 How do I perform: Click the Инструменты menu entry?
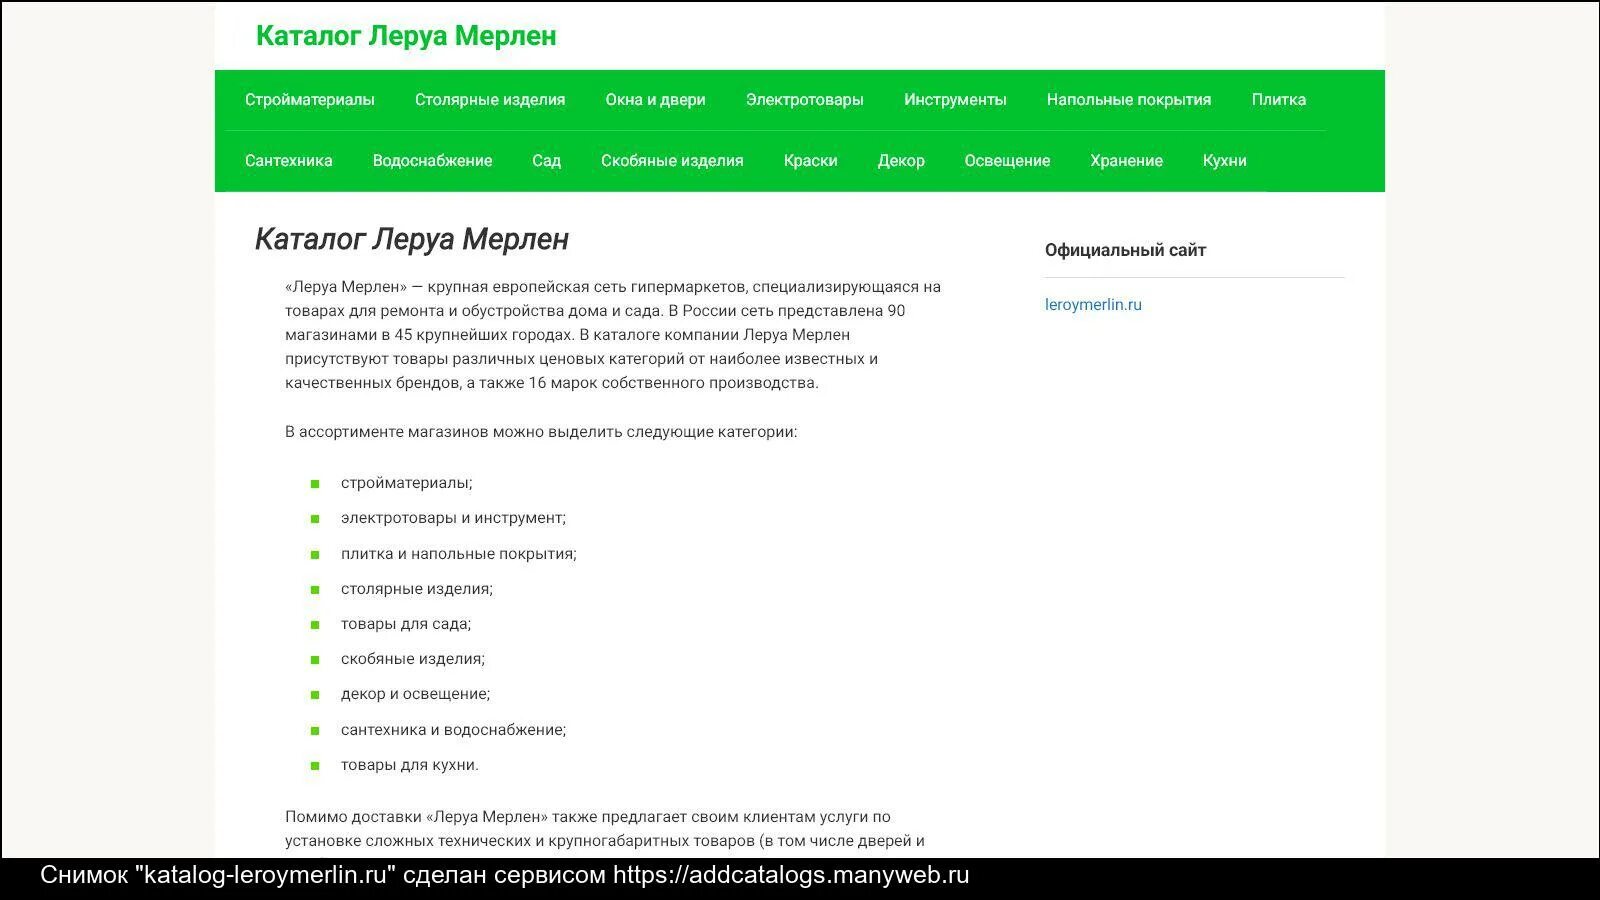point(955,100)
